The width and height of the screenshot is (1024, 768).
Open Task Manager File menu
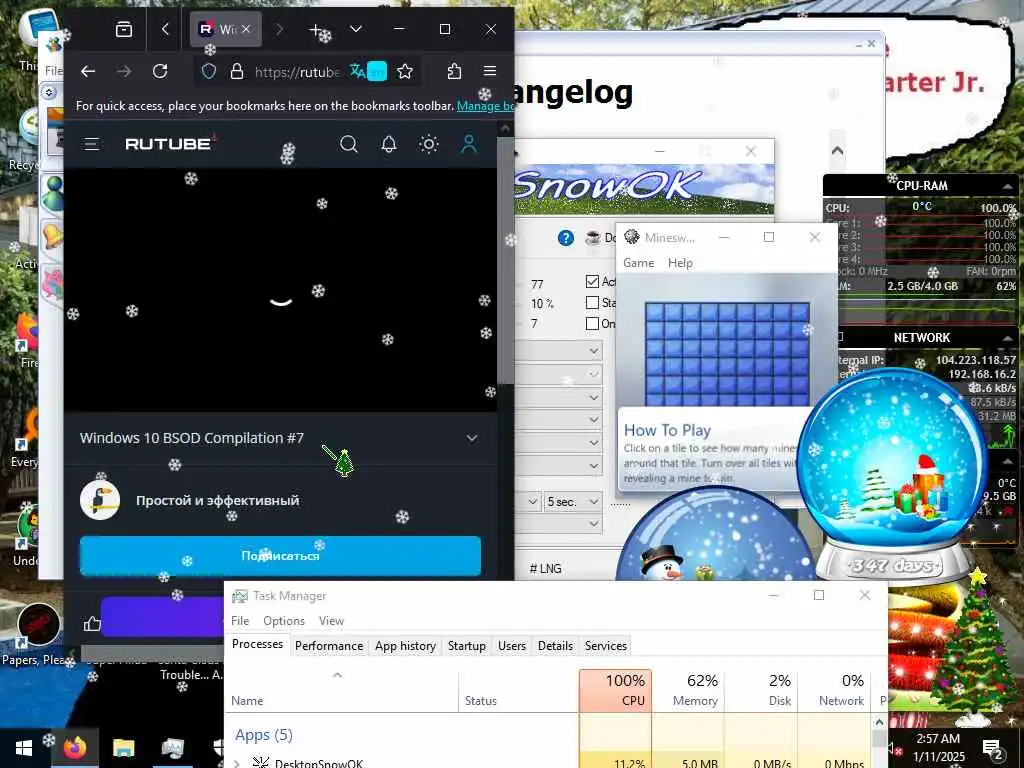(240, 620)
